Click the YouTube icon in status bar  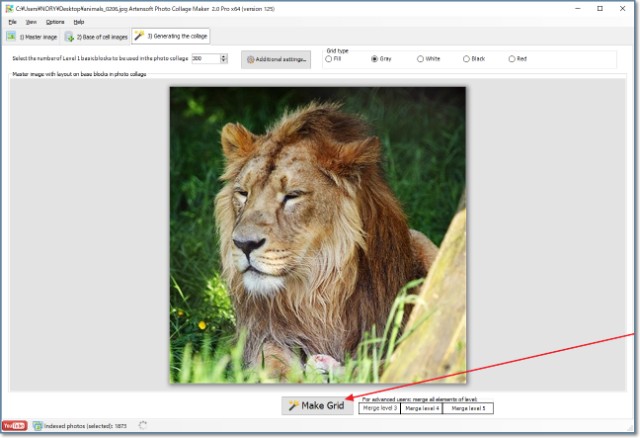point(14,425)
